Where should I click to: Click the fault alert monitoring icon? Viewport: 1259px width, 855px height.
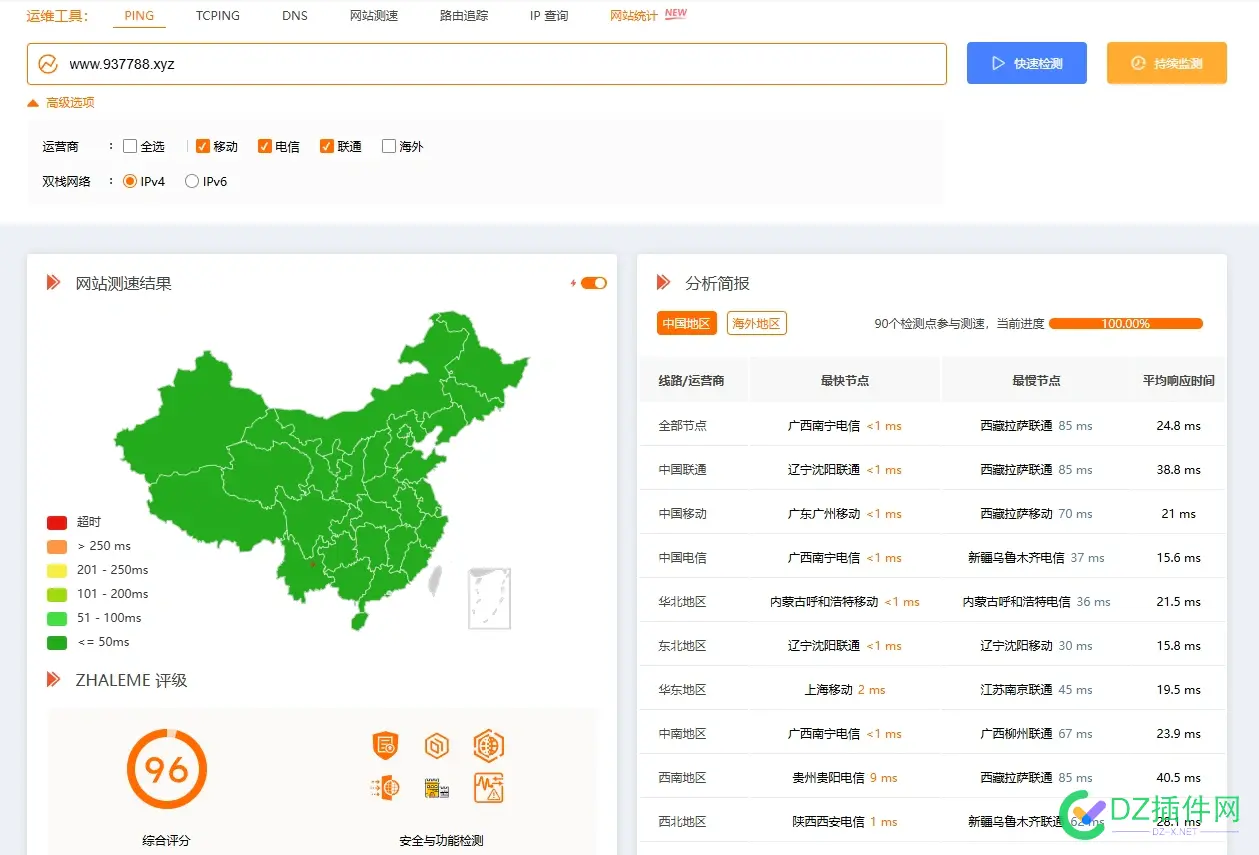click(489, 788)
